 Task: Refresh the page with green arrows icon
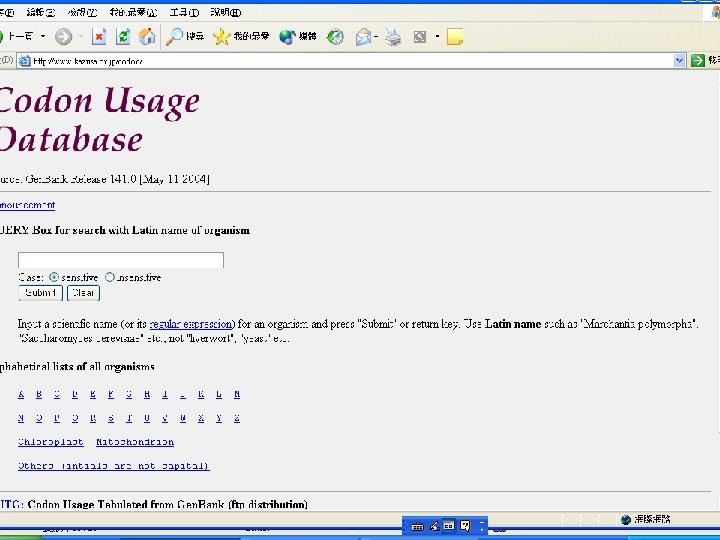click(x=123, y=36)
